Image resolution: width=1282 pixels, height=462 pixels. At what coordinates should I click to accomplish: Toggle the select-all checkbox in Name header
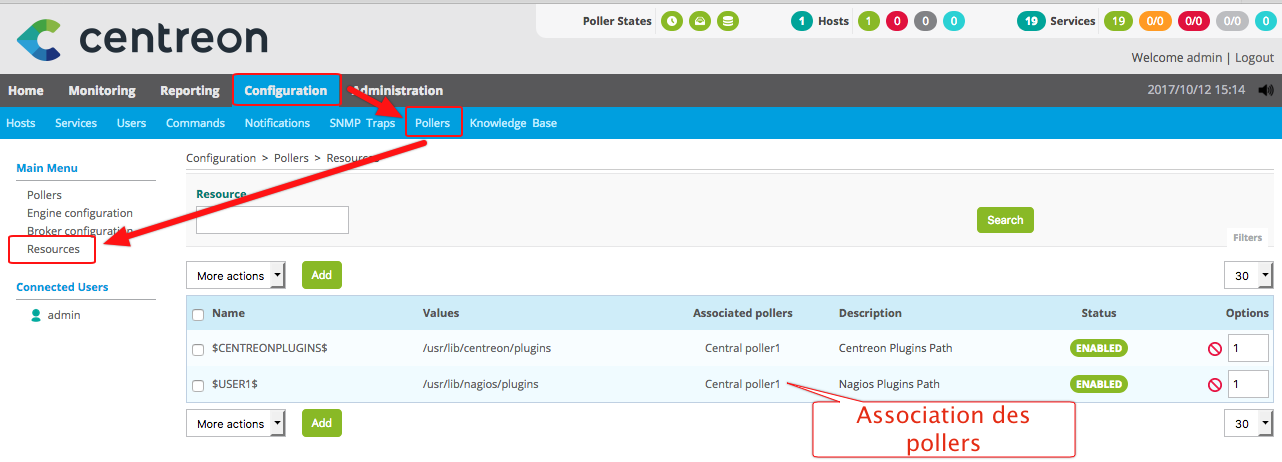[198, 314]
